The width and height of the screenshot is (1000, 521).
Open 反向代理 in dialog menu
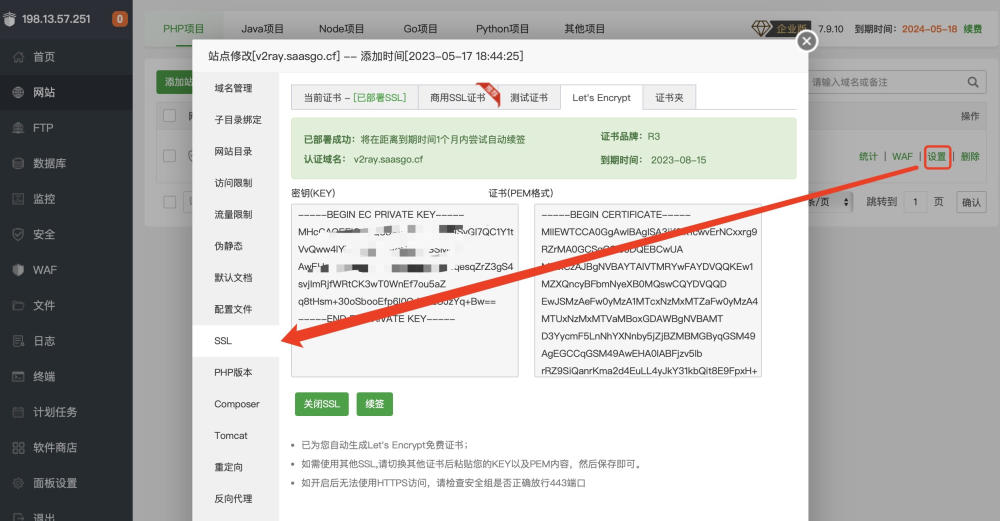235,499
